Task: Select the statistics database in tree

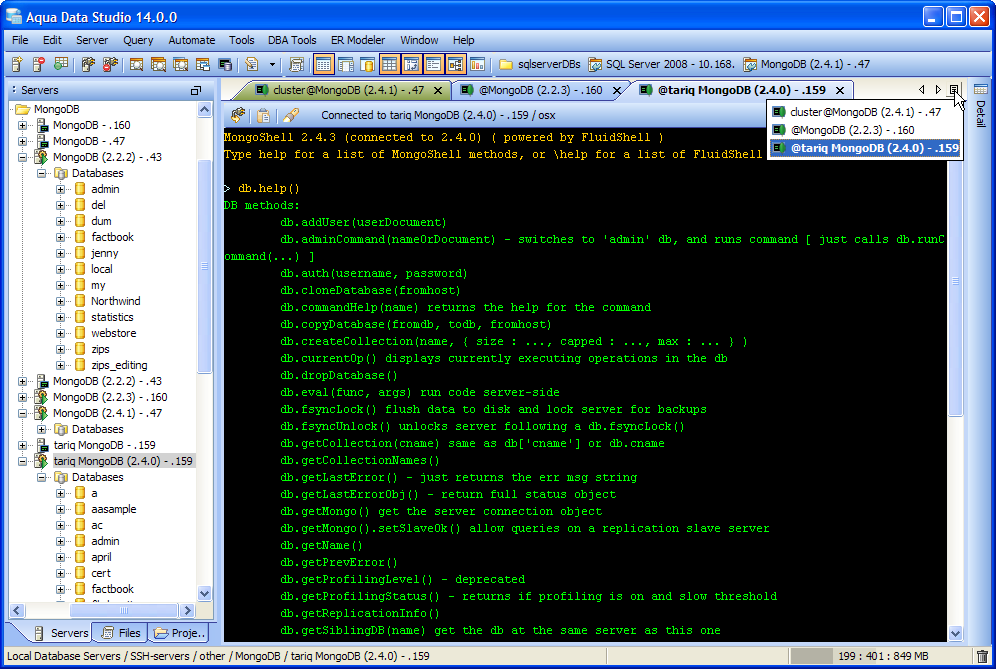Action: coord(112,317)
